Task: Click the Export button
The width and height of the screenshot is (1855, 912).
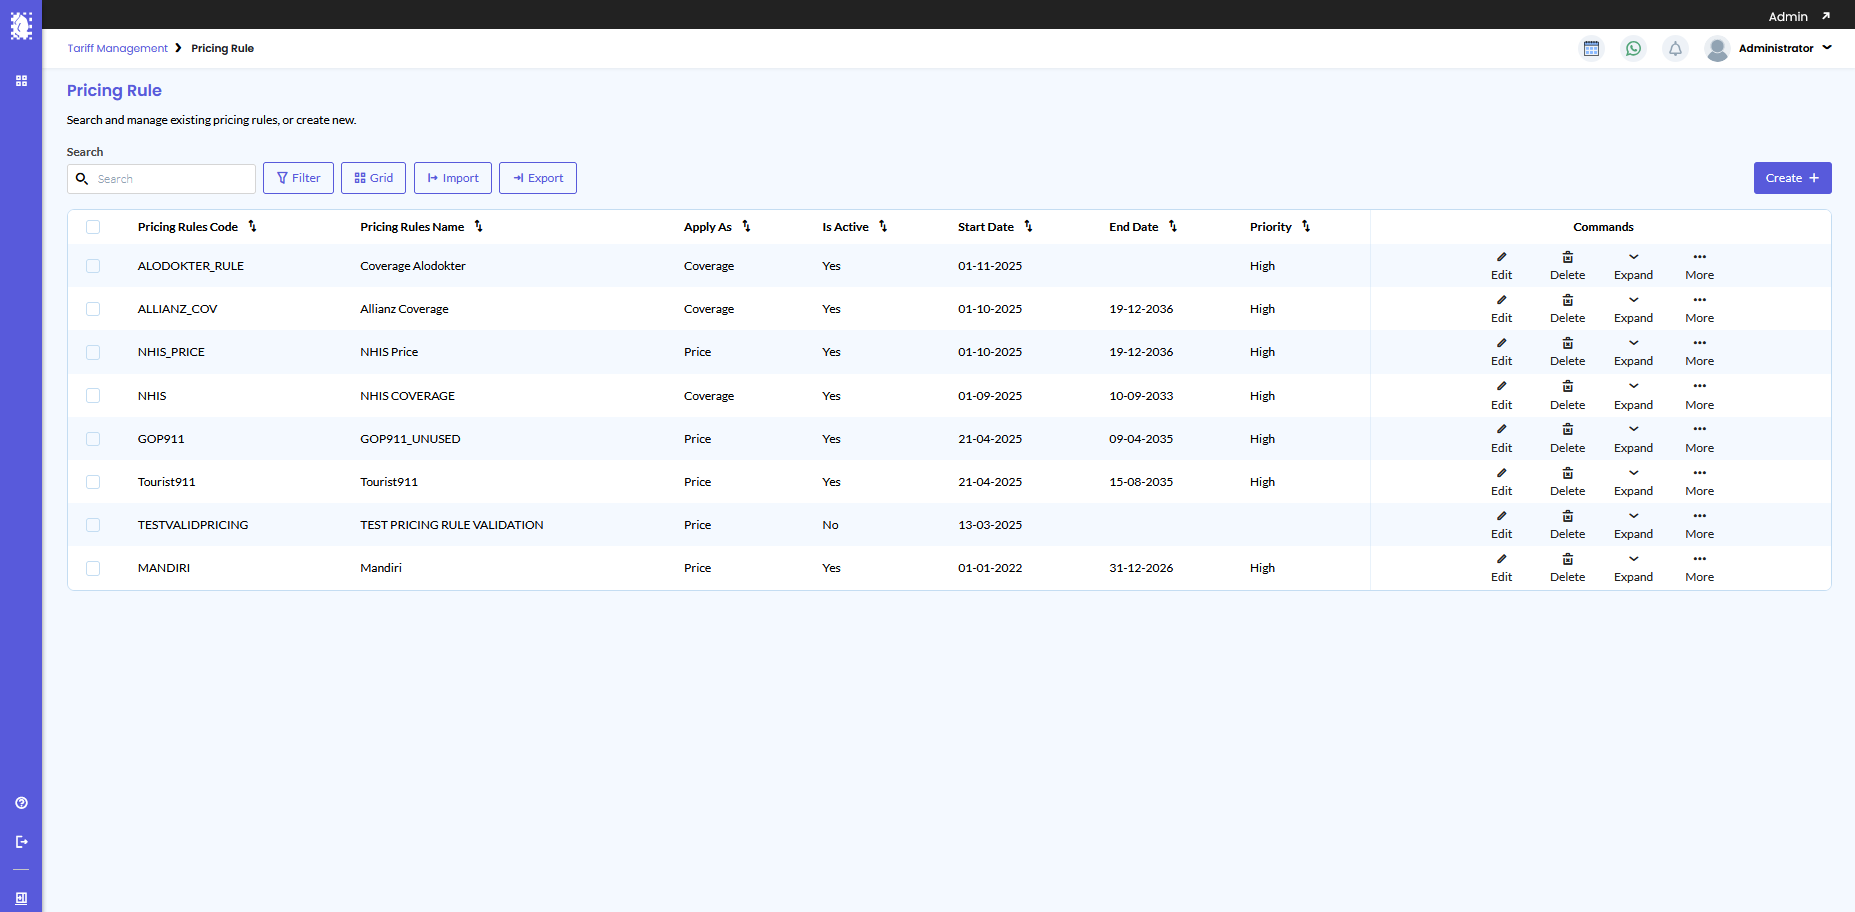Action: tap(538, 178)
